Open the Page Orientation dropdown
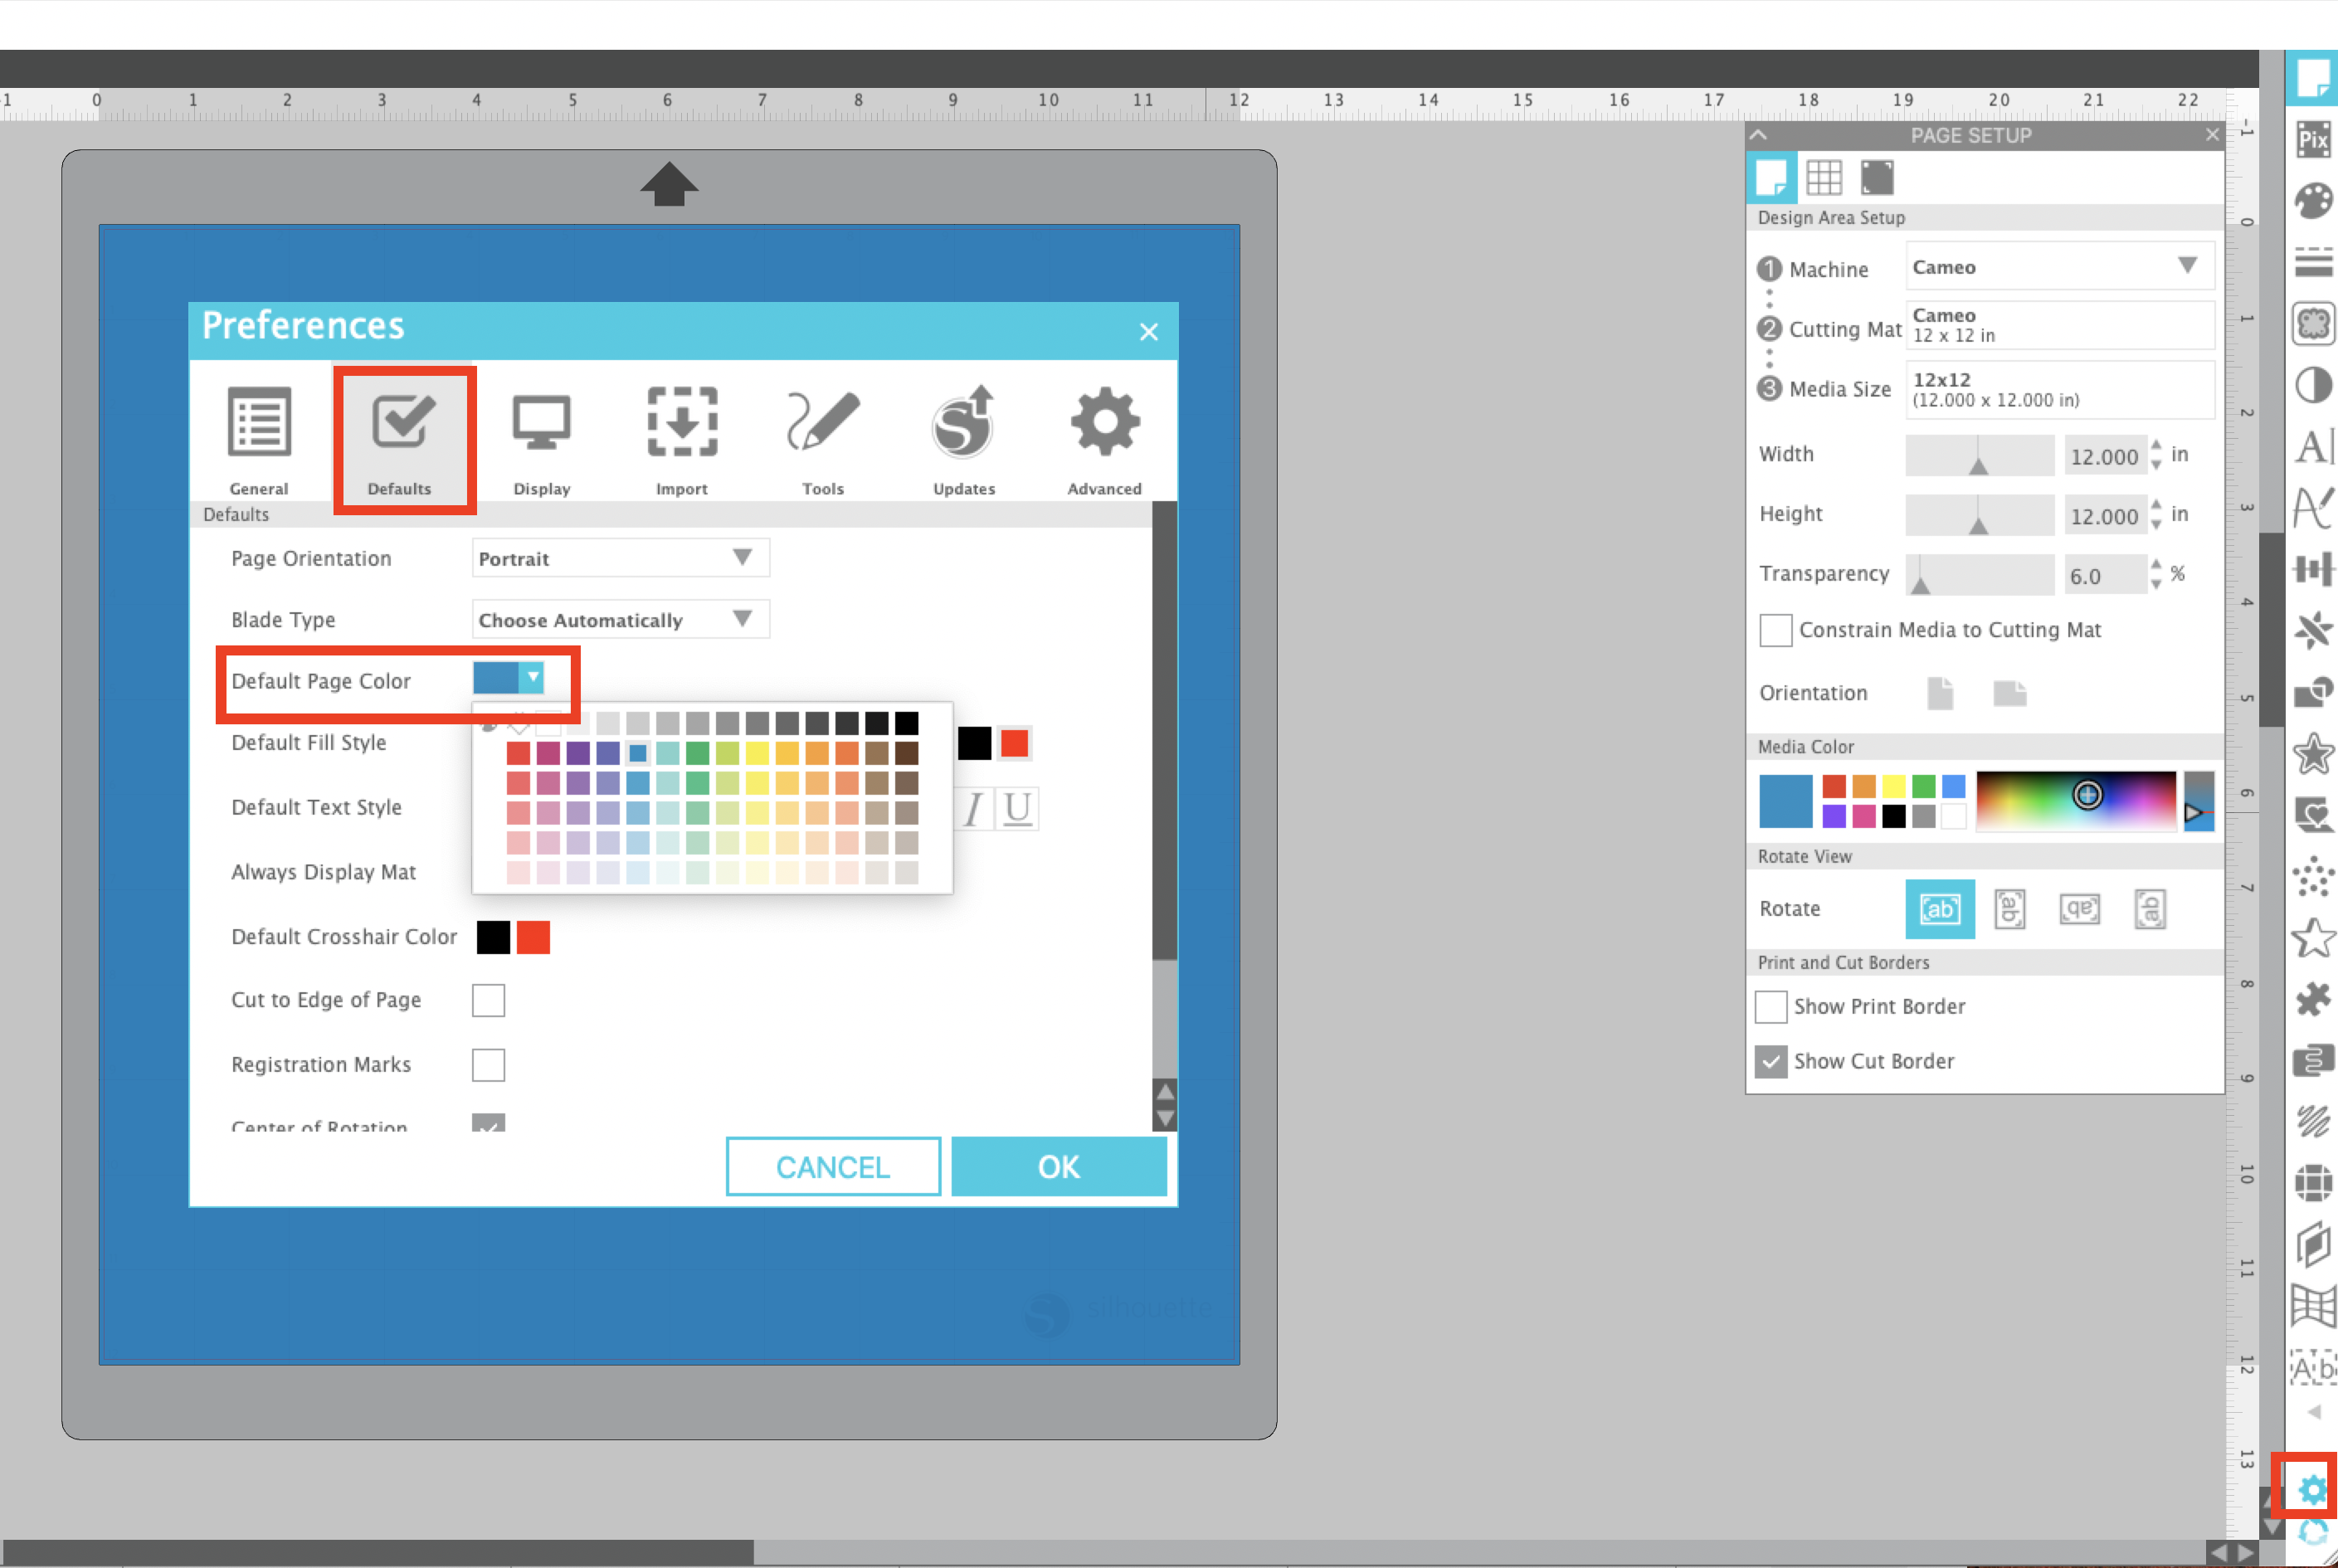 (620, 558)
